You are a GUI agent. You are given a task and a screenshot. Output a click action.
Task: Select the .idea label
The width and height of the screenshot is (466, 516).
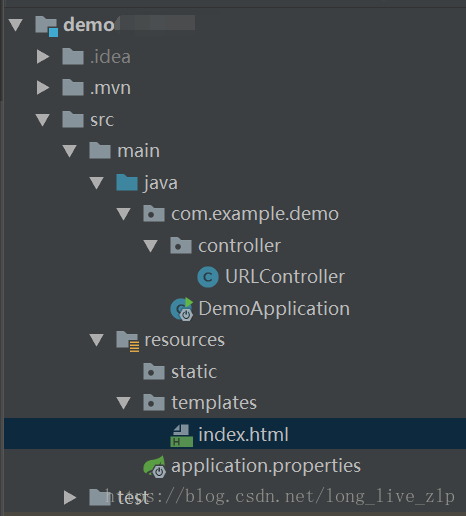[110, 56]
